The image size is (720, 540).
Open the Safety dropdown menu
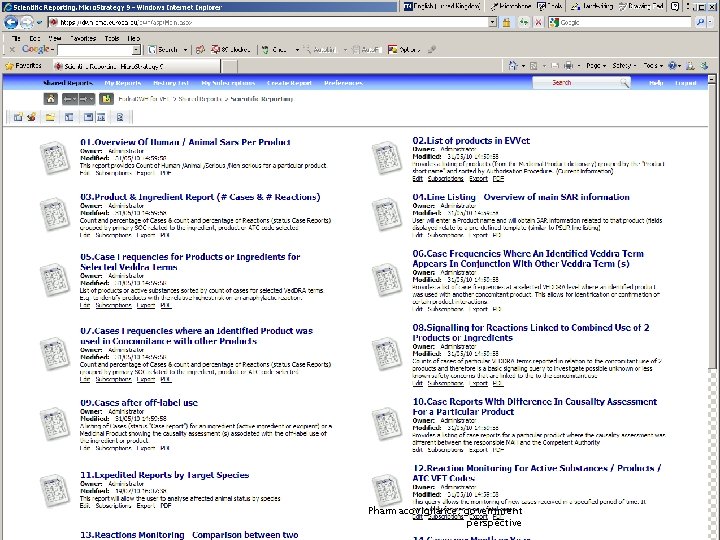[x=624, y=66]
